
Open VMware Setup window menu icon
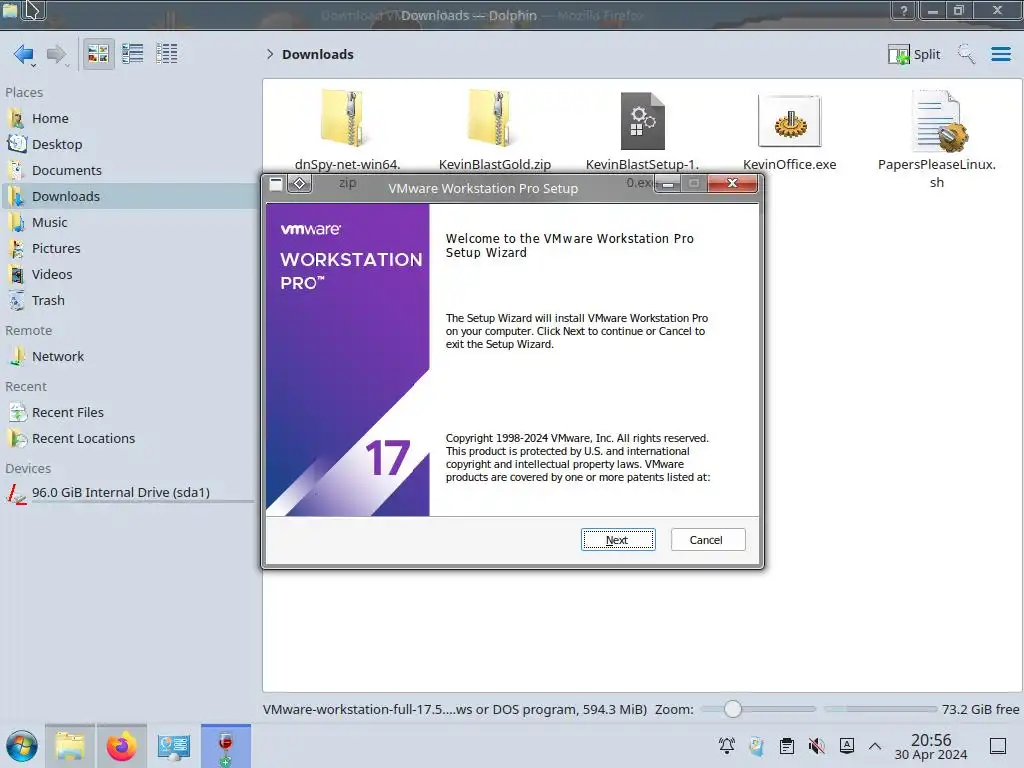click(x=276, y=184)
